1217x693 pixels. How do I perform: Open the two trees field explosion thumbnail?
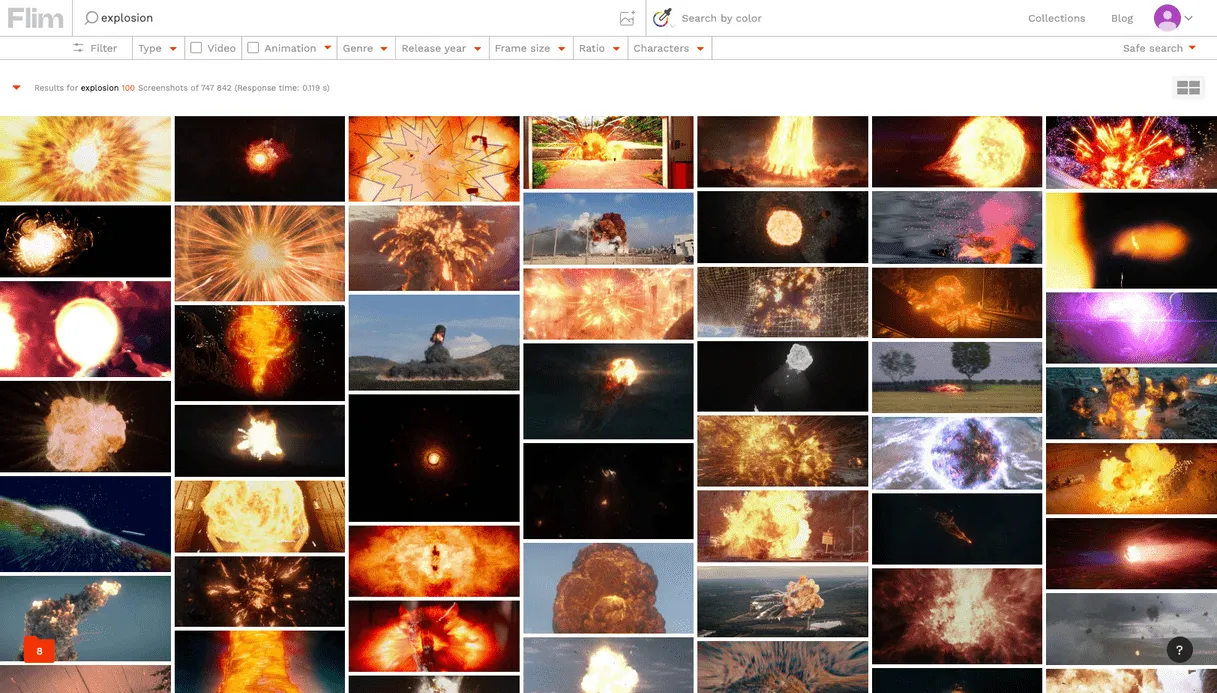click(957, 377)
